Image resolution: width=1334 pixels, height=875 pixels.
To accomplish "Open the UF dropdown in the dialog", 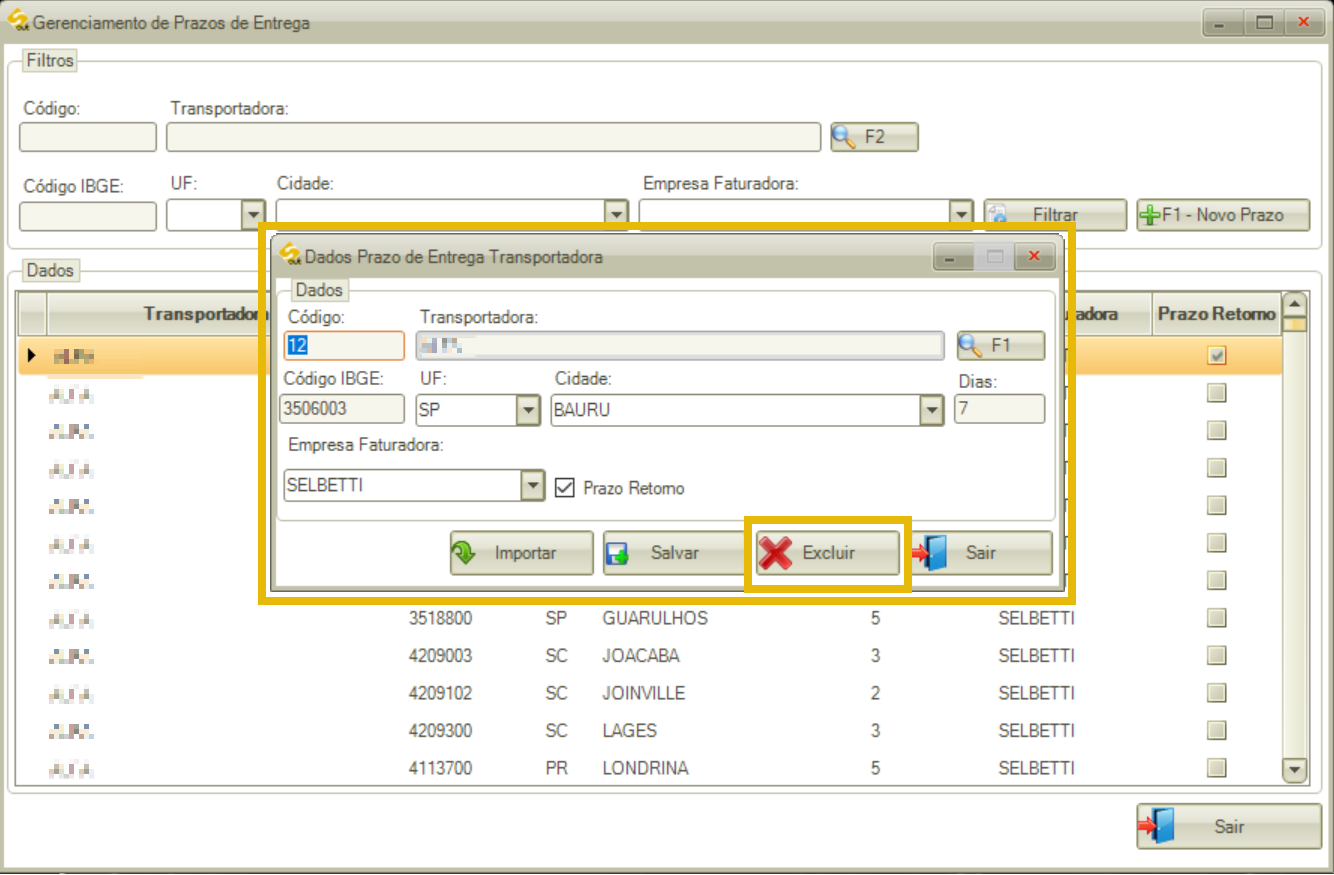I will coord(528,410).
